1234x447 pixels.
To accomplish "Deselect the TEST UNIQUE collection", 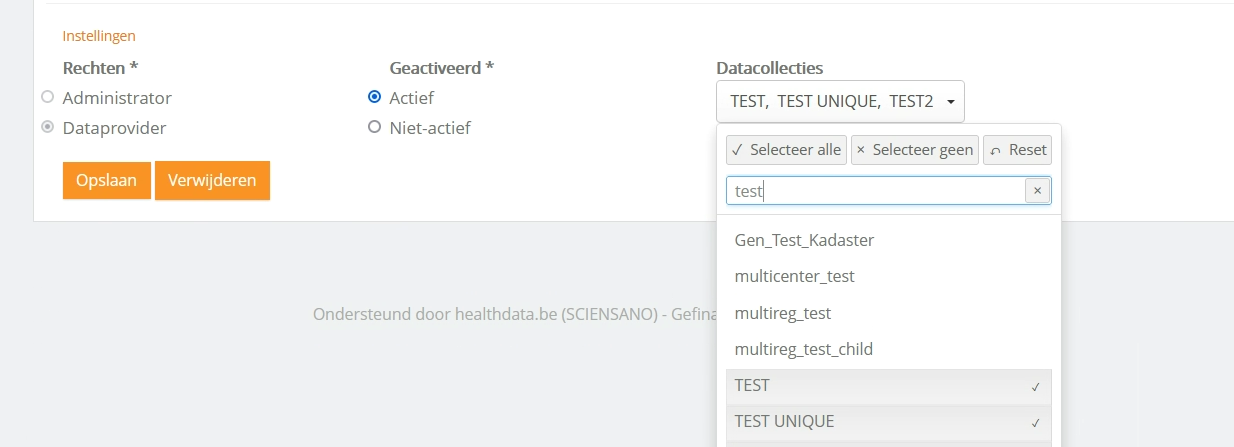I will point(784,422).
